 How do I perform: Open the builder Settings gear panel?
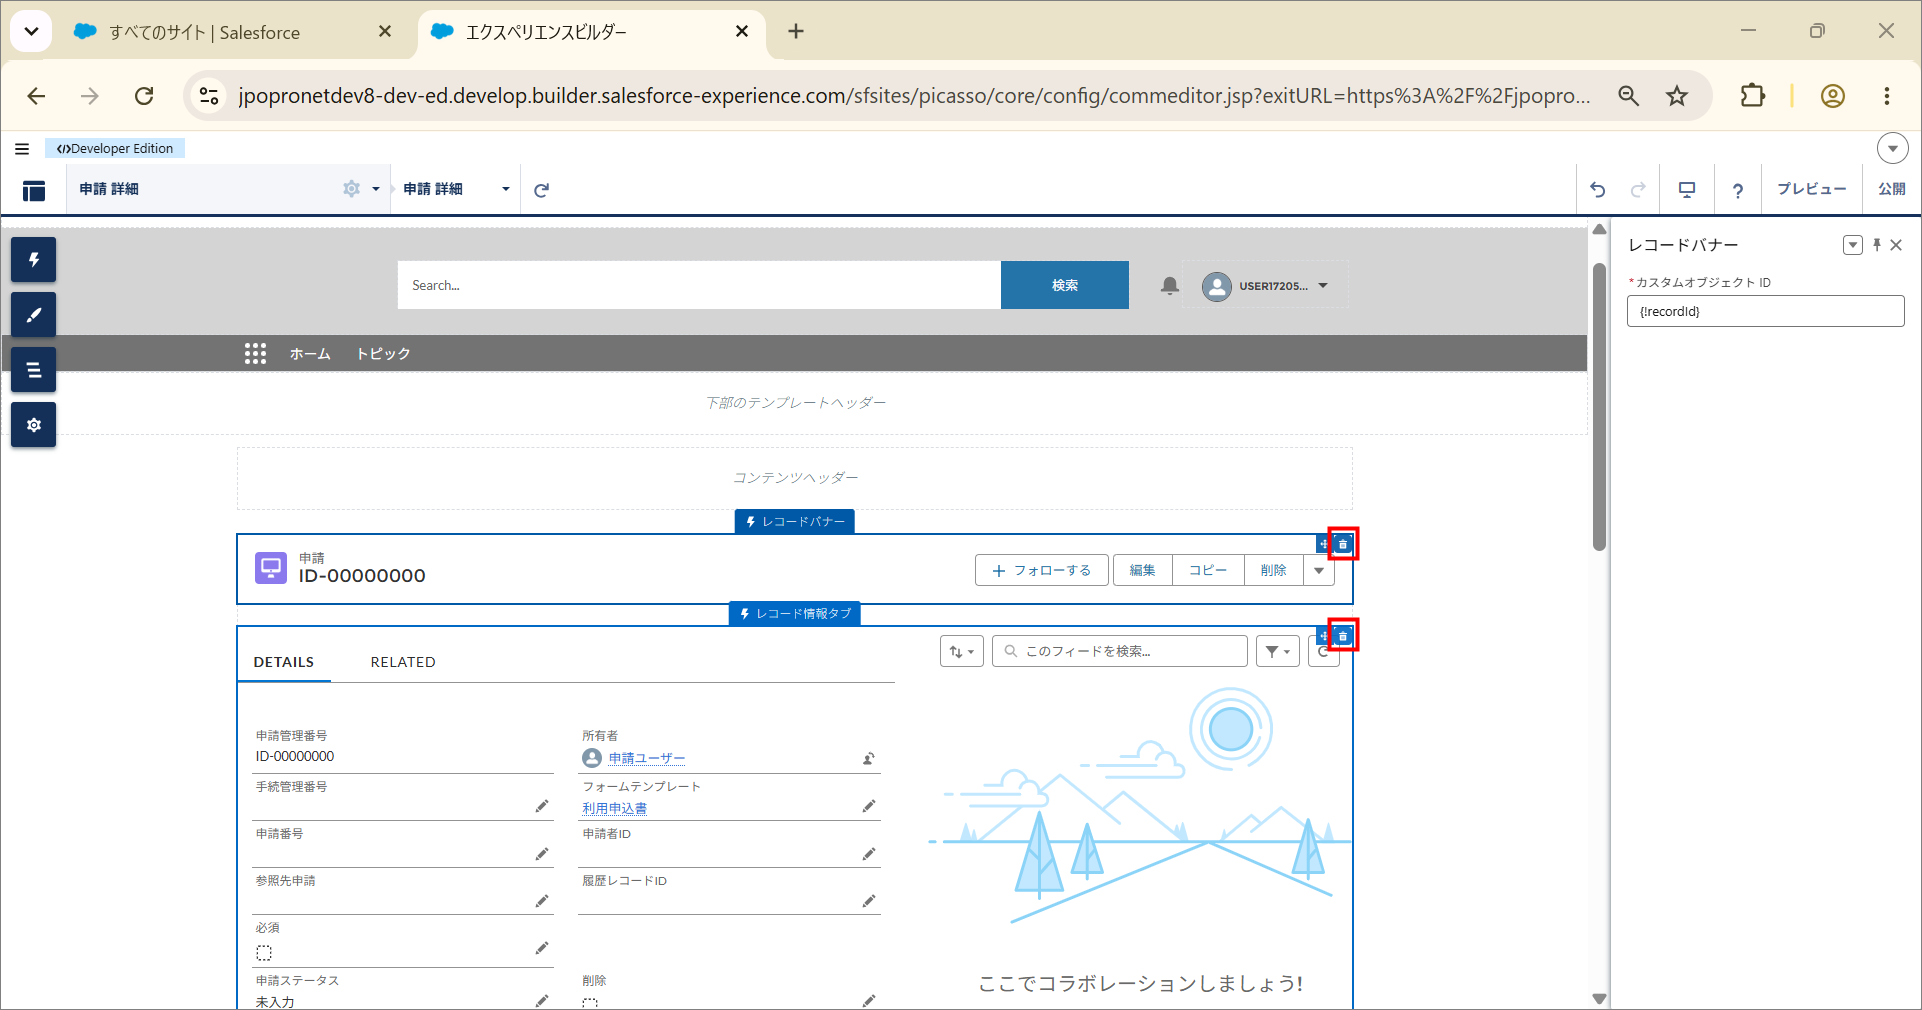click(x=34, y=425)
